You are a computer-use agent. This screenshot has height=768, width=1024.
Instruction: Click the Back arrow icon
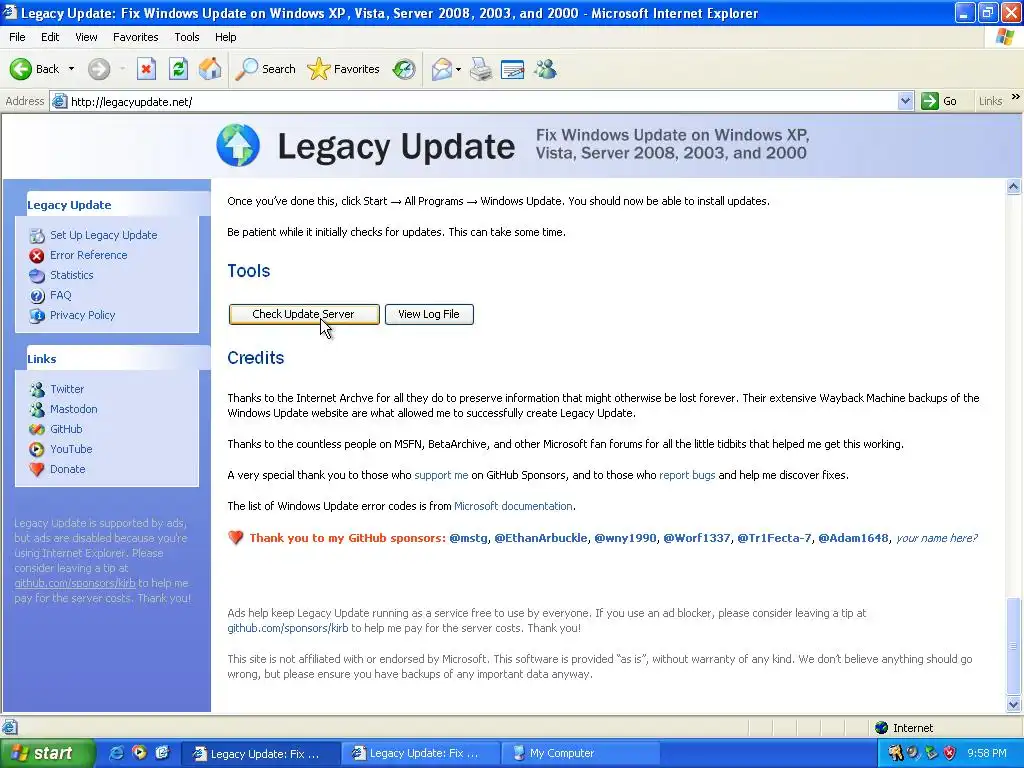click(x=21, y=69)
